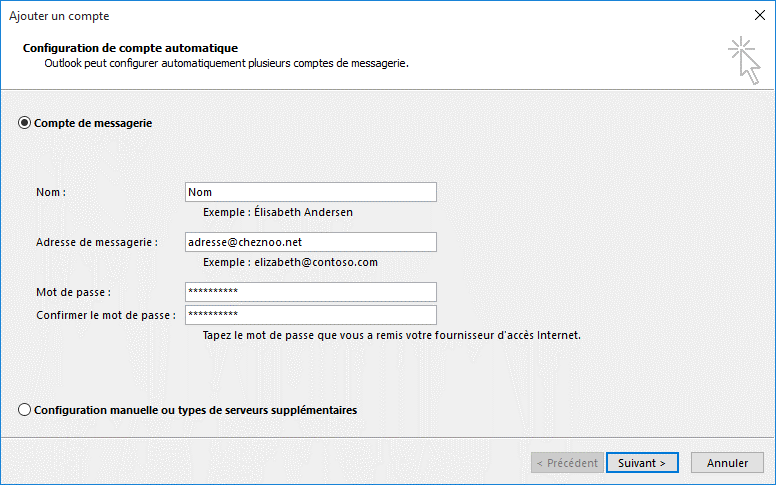Focus the Nom text field
Screen dimensions: 776x485
click(311, 192)
